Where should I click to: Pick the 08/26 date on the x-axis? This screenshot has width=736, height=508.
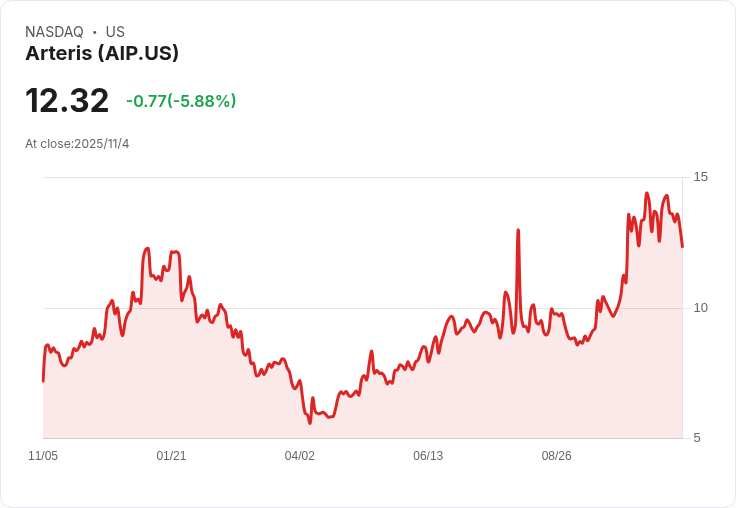pos(556,456)
